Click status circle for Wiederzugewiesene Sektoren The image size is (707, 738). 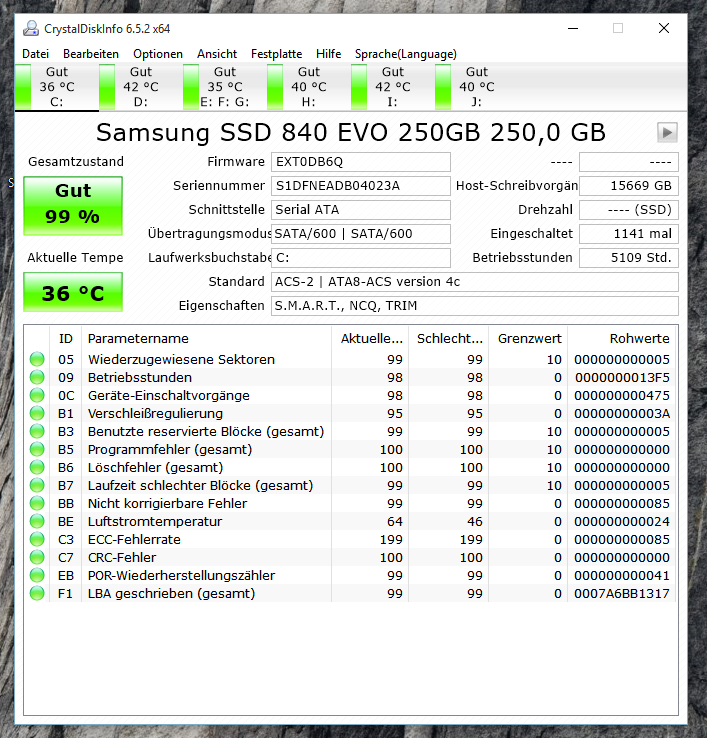point(37,360)
